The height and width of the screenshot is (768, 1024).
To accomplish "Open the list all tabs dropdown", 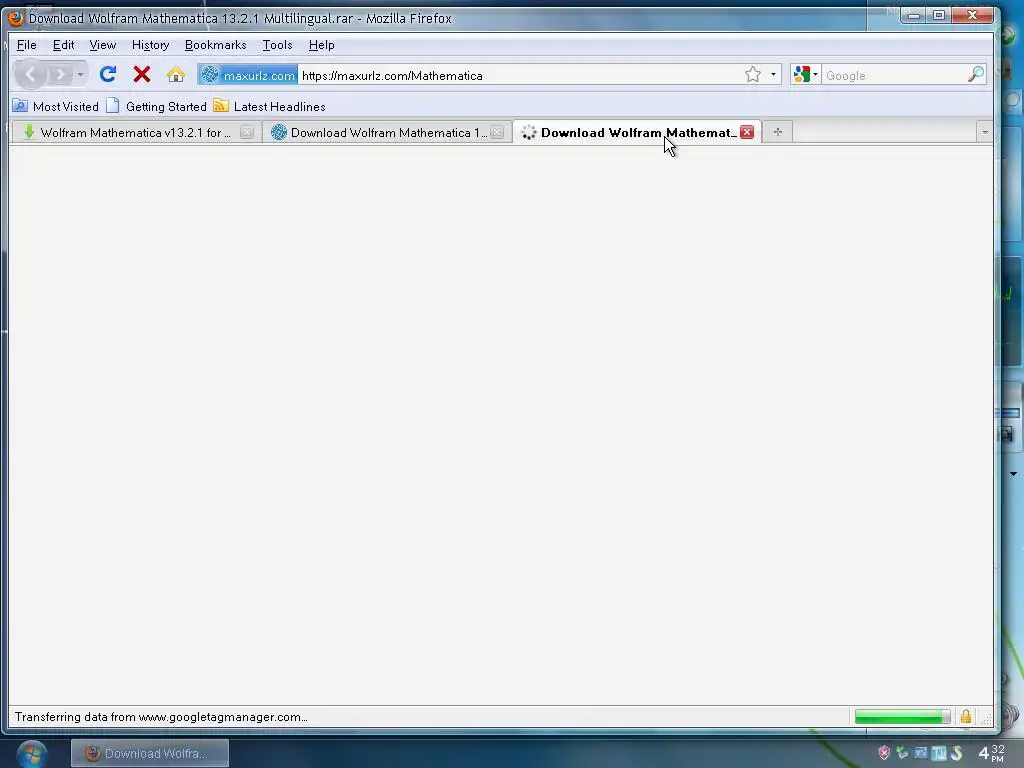I will coord(985,133).
